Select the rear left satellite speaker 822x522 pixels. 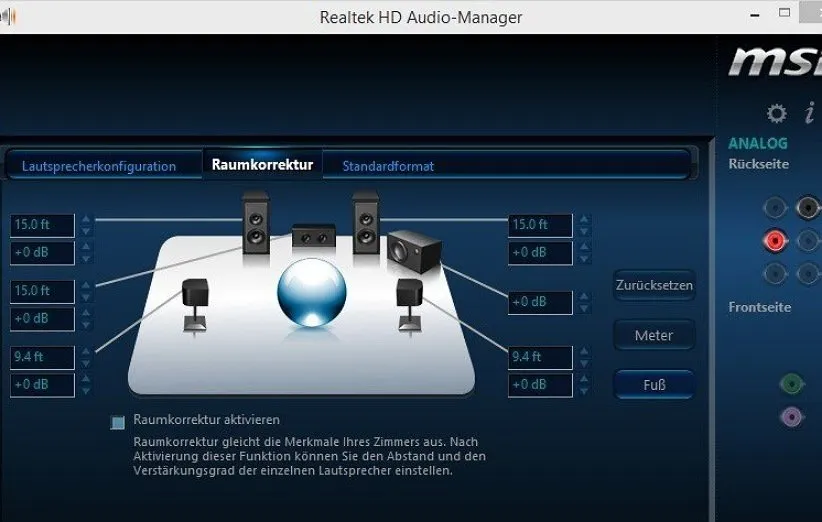pos(196,301)
